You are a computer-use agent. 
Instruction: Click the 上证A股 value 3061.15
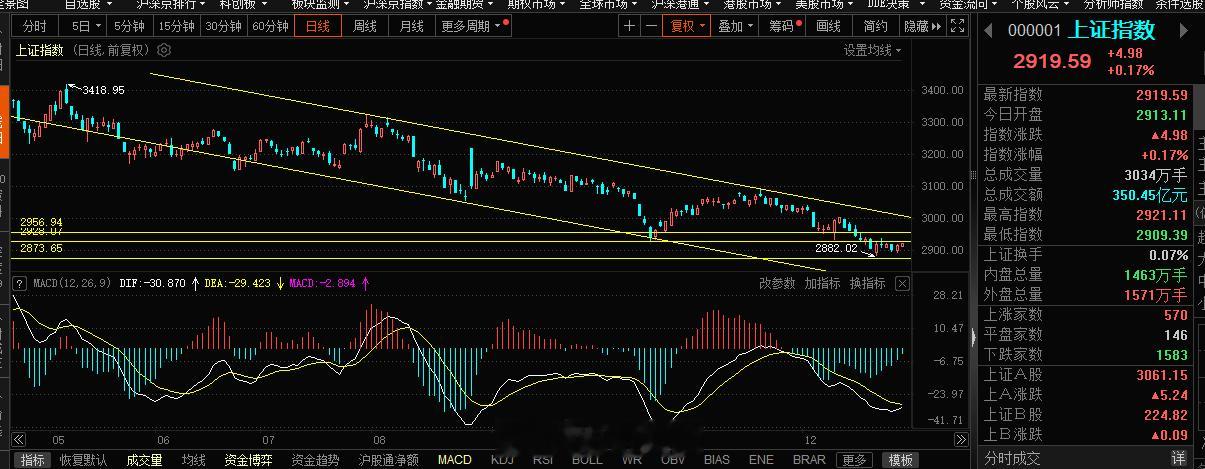click(1161, 375)
